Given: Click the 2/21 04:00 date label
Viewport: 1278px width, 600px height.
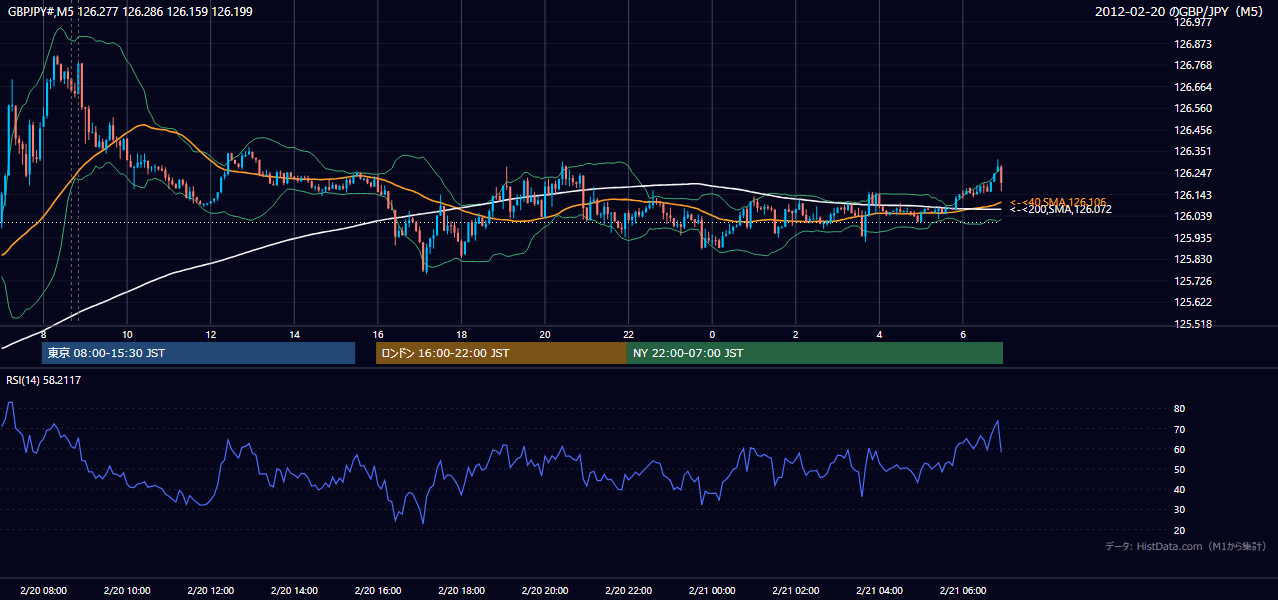Looking at the screenshot, I should click(879, 591).
